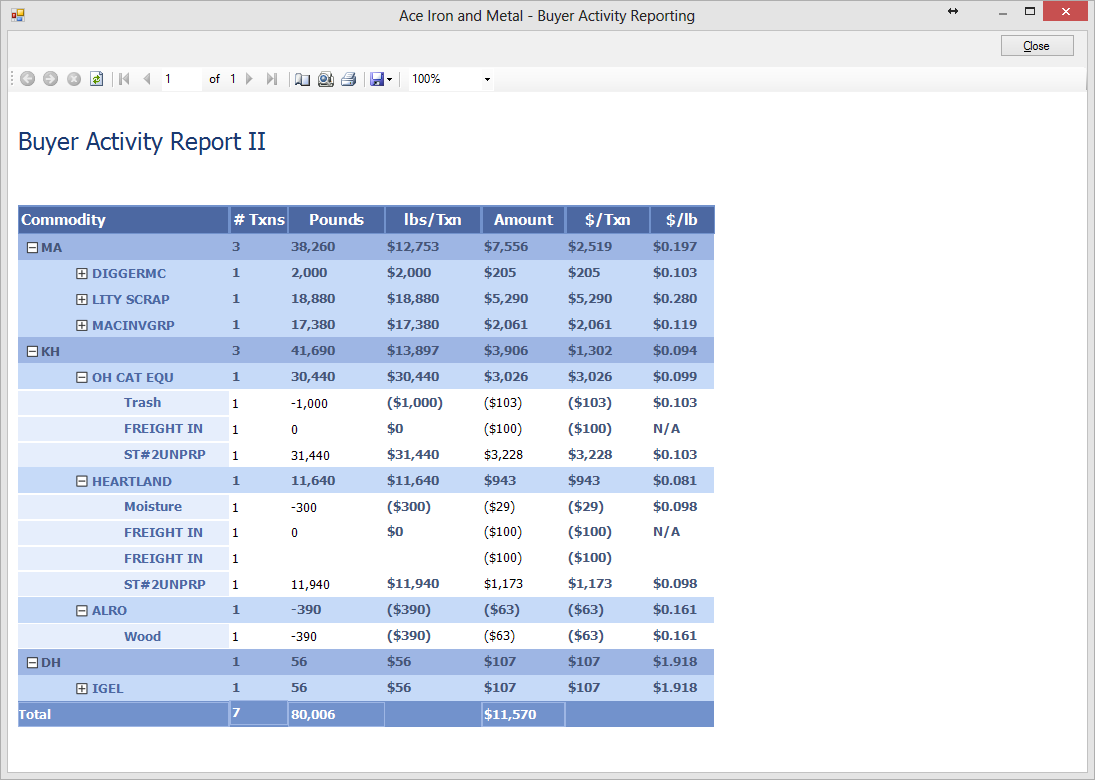Go to last page of report
Viewport: 1095px width, 780px height.
tap(271, 79)
